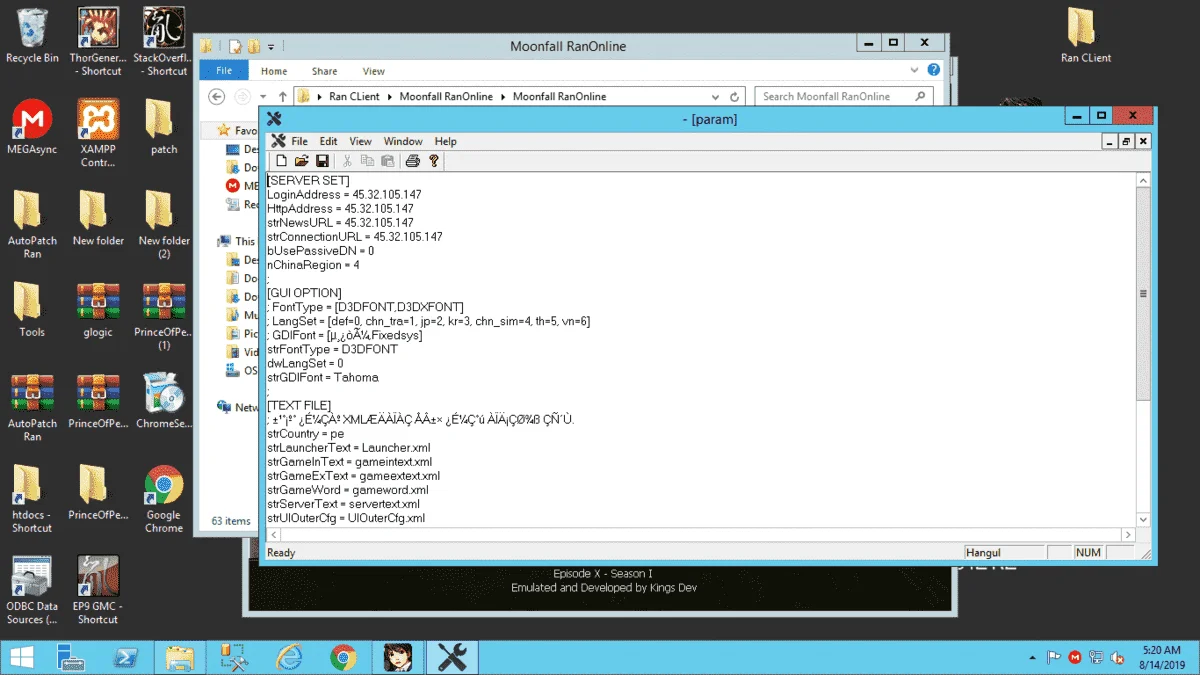Click the editor vertical scrollbar down arrow

[1143, 519]
